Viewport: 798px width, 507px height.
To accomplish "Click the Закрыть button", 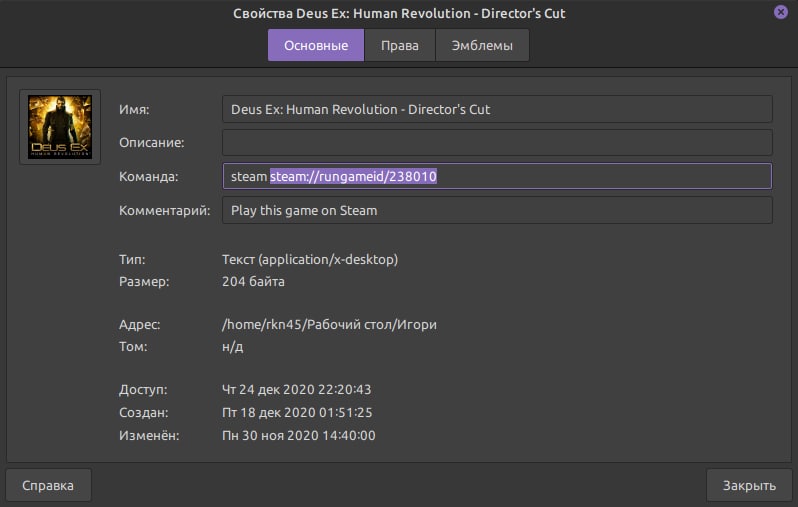I will [749, 485].
